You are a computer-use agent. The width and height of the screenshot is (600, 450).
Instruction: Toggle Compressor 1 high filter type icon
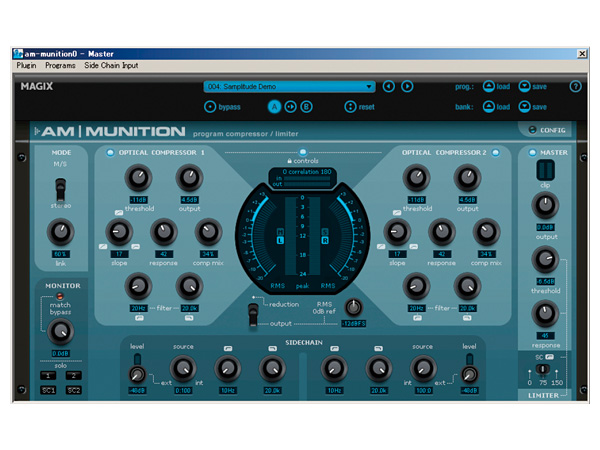[189, 318]
